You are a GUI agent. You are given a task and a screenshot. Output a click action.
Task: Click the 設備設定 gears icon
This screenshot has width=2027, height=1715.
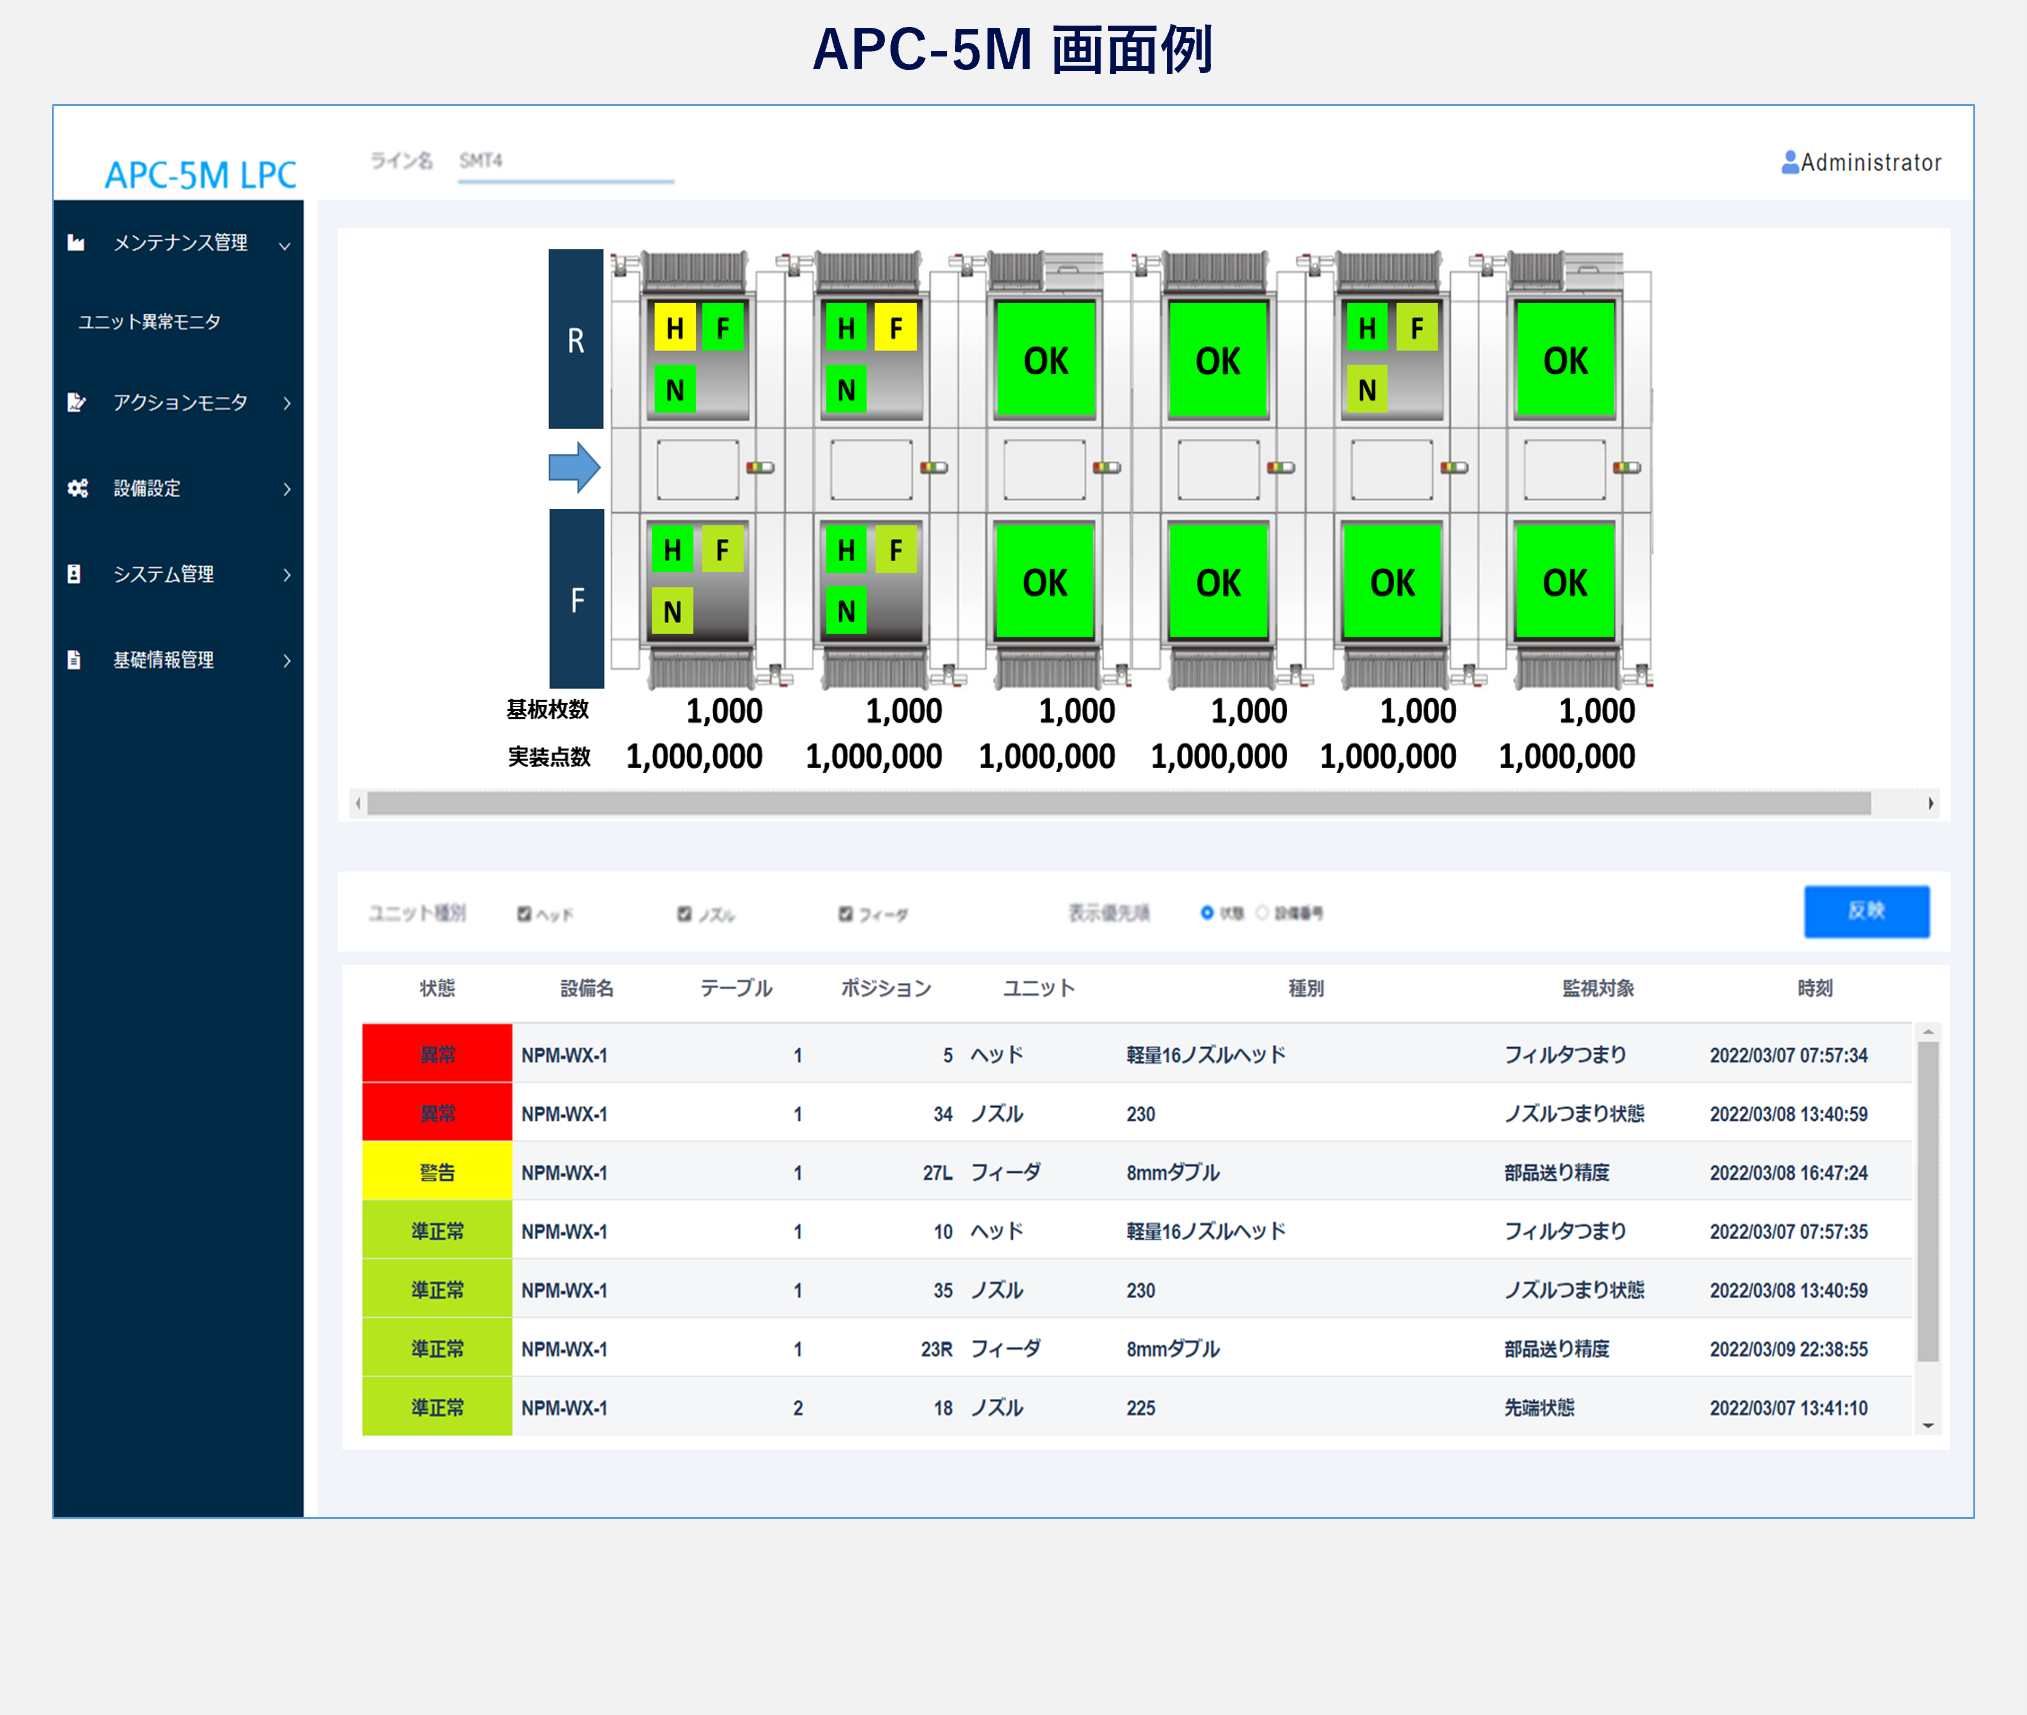(77, 488)
